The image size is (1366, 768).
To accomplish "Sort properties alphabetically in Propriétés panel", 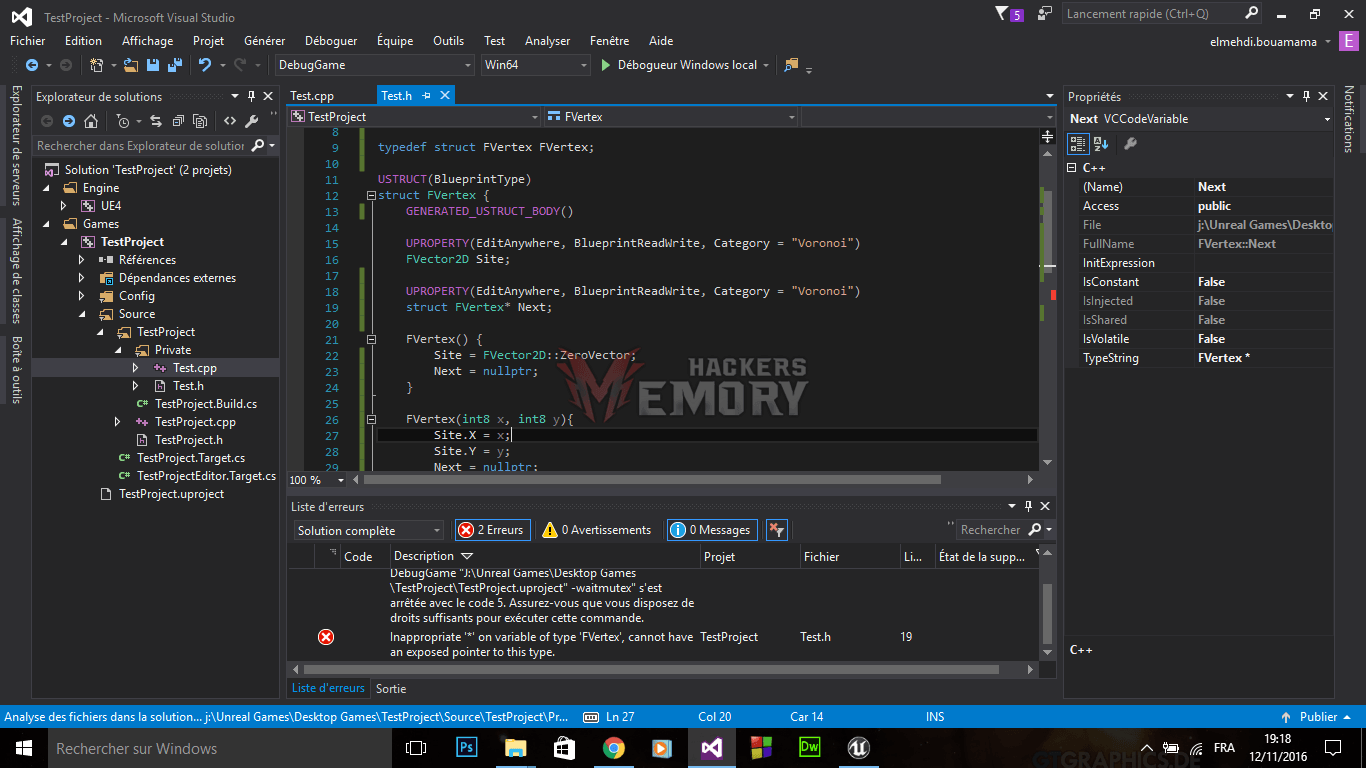I will tap(1100, 144).
